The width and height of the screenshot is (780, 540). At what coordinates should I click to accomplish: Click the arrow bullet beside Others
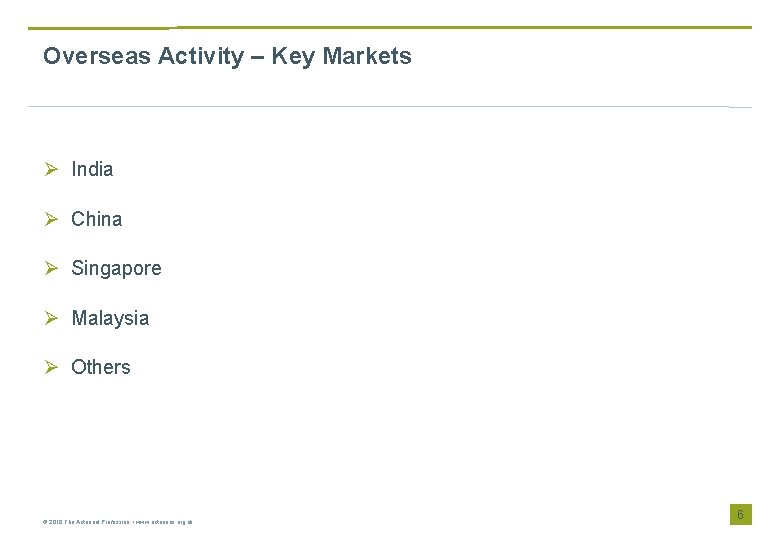pos(51,367)
